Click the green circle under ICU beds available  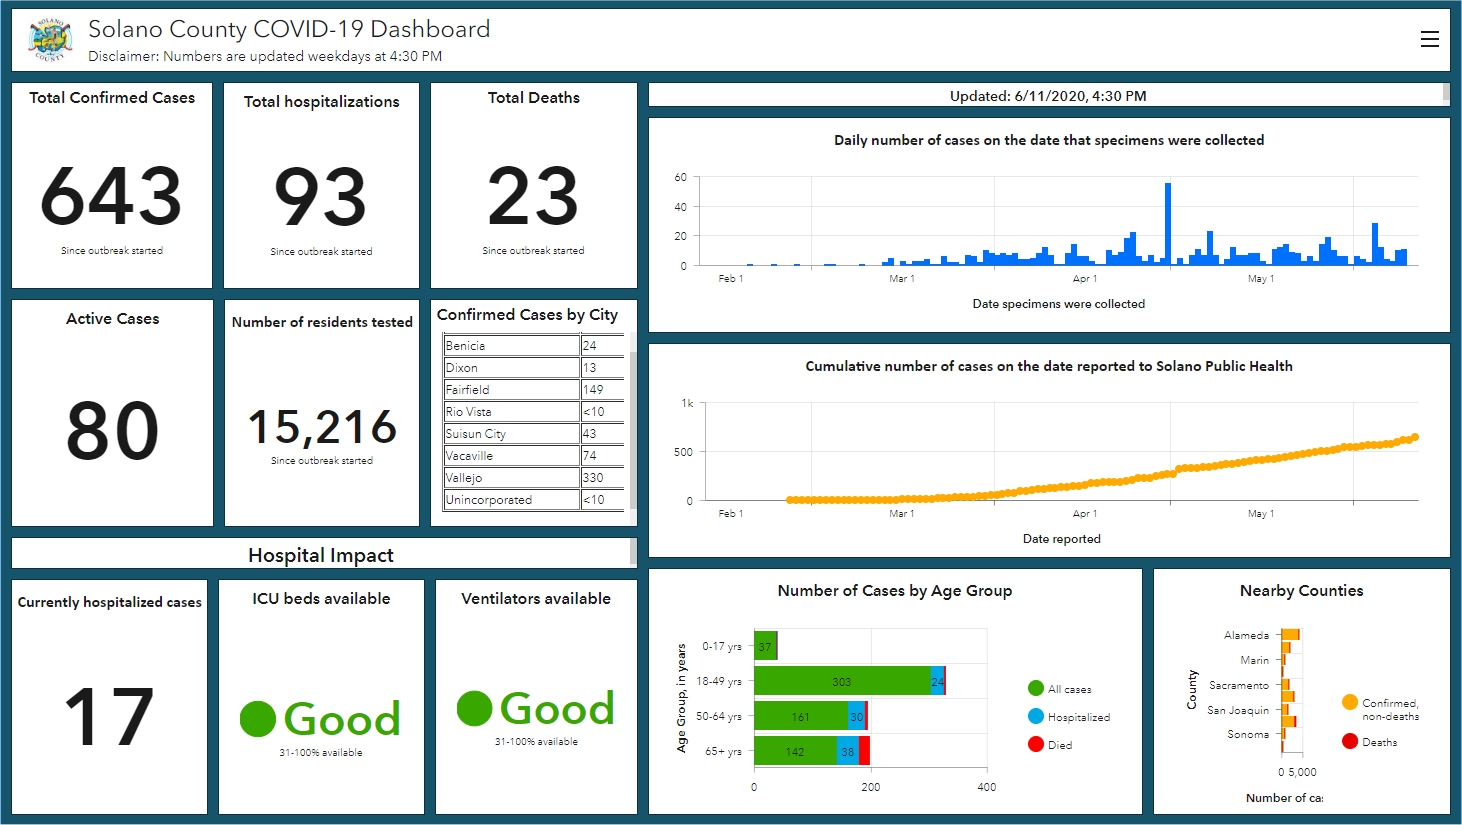258,718
